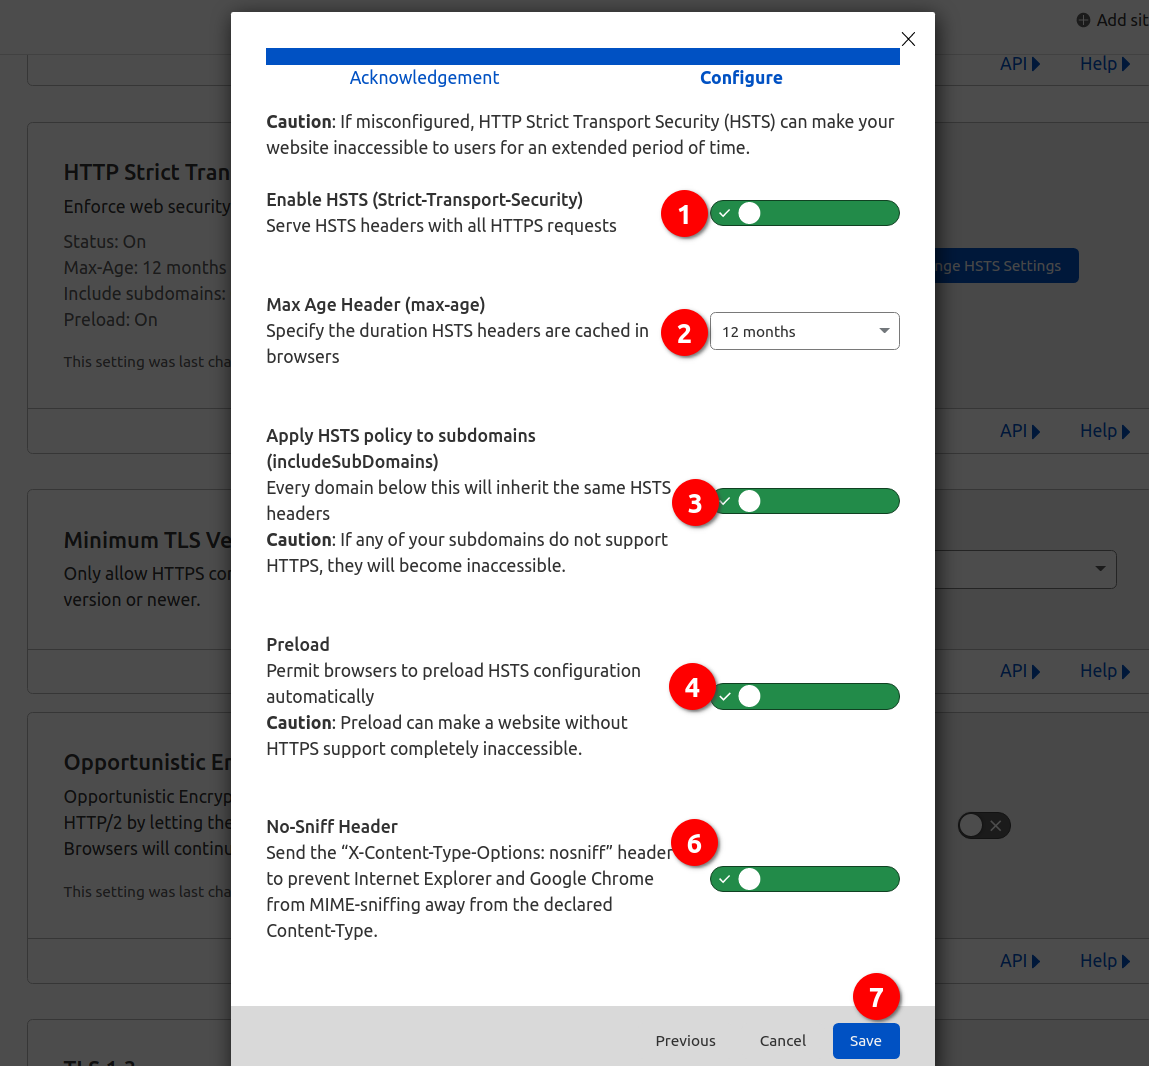Click the red step 4 marker
Viewport: 1149px width, 1066px height.
coord(692,688)
